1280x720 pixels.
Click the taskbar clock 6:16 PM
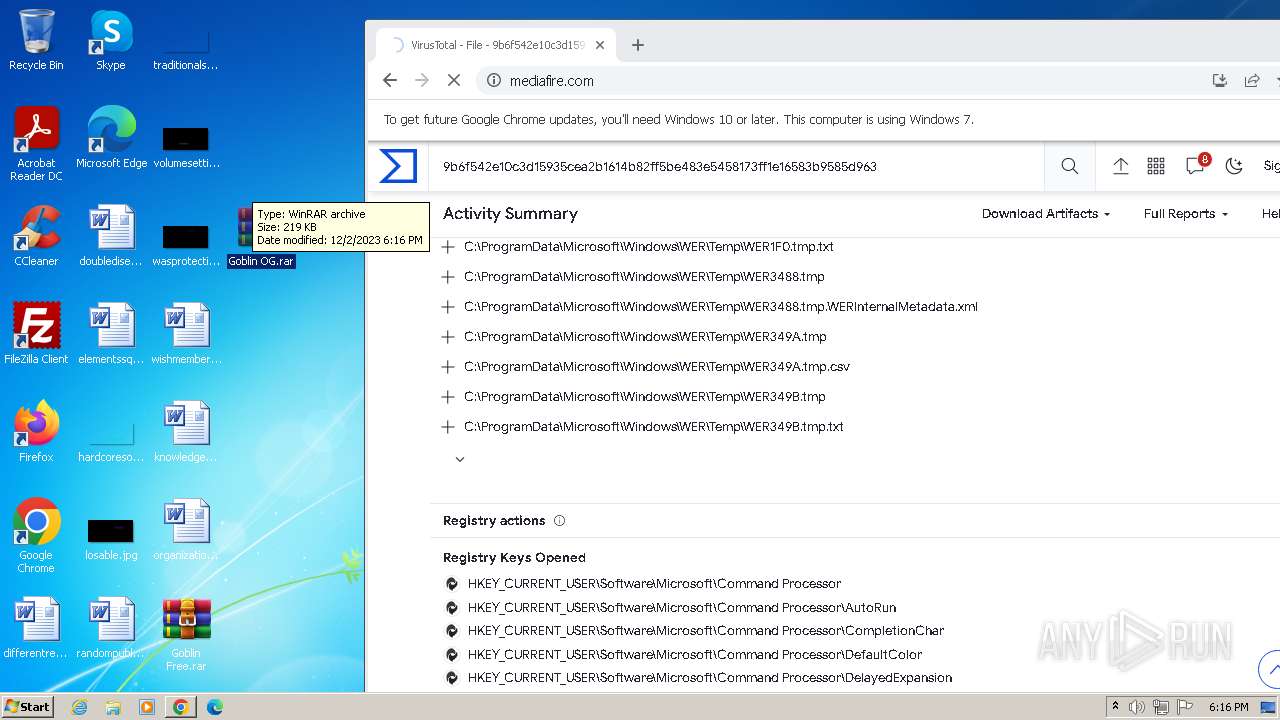click(x=1228, y=707)
